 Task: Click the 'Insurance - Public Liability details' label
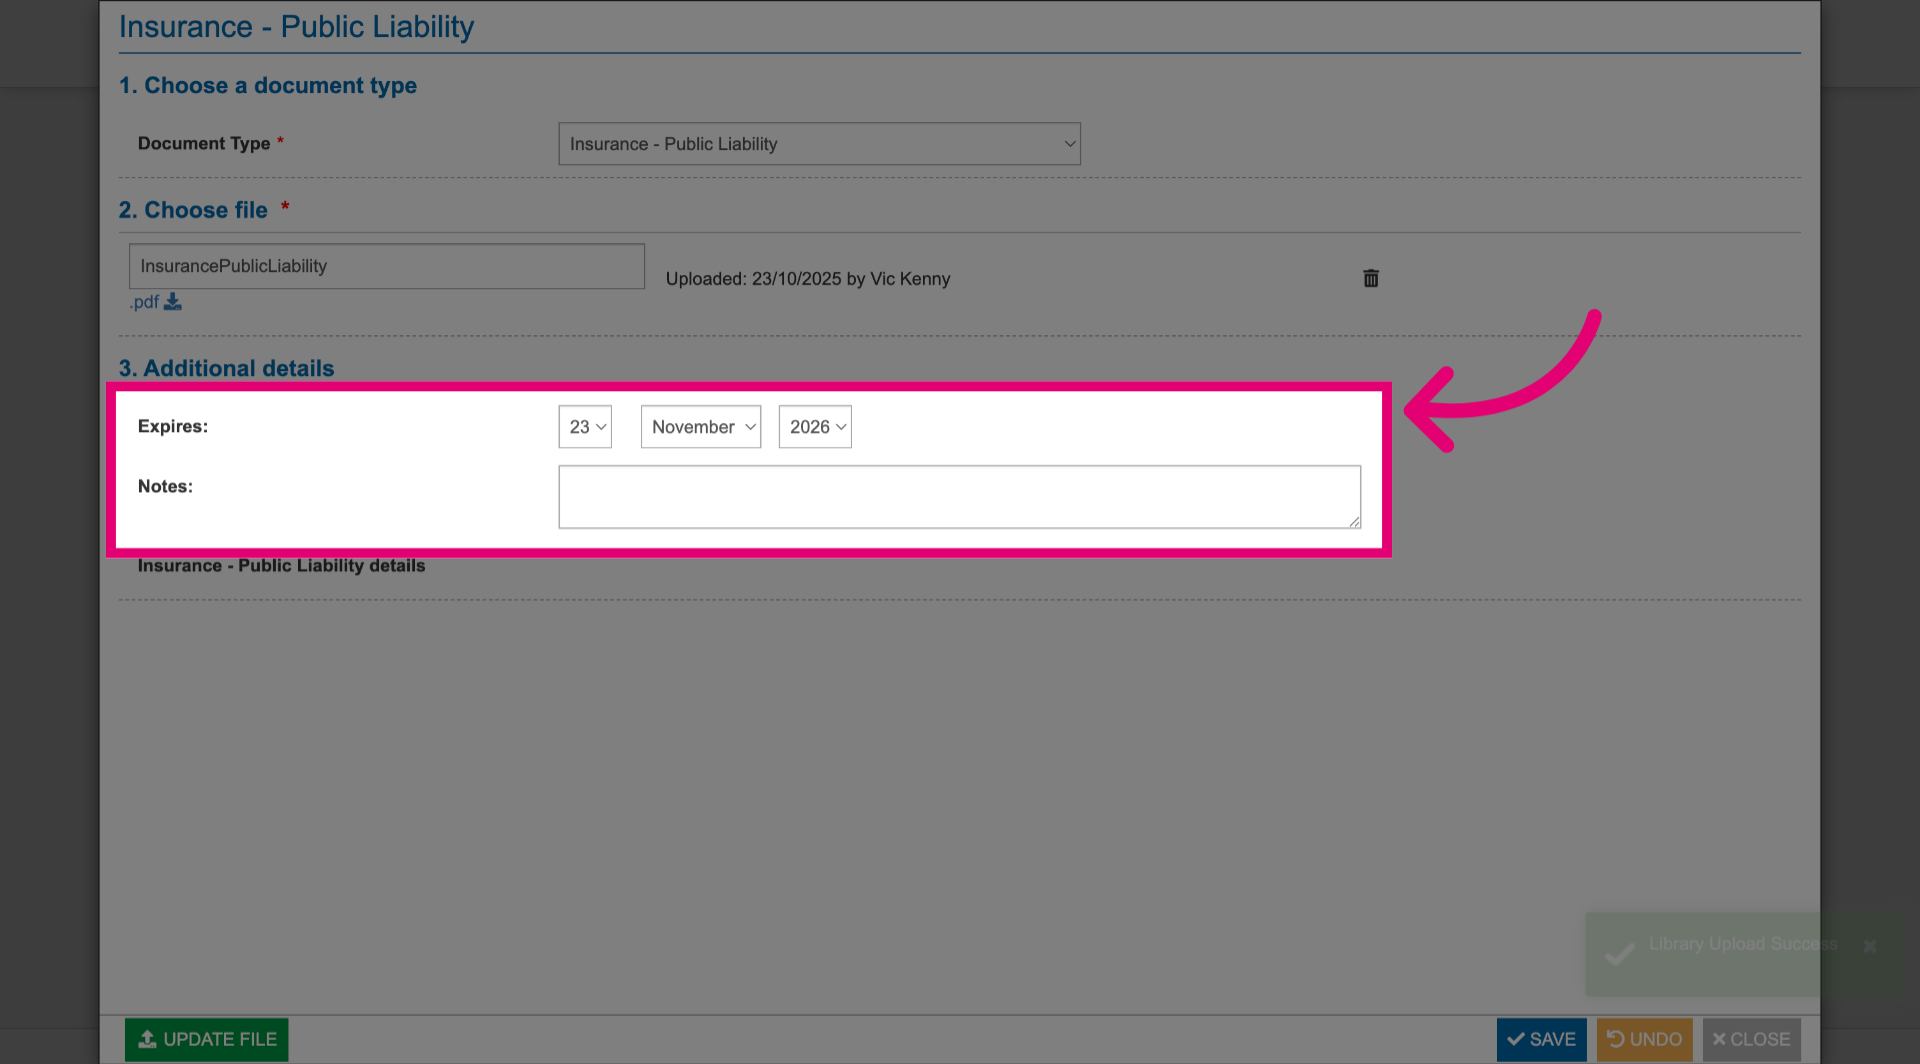pyautogui.click(x=281, y=566)
